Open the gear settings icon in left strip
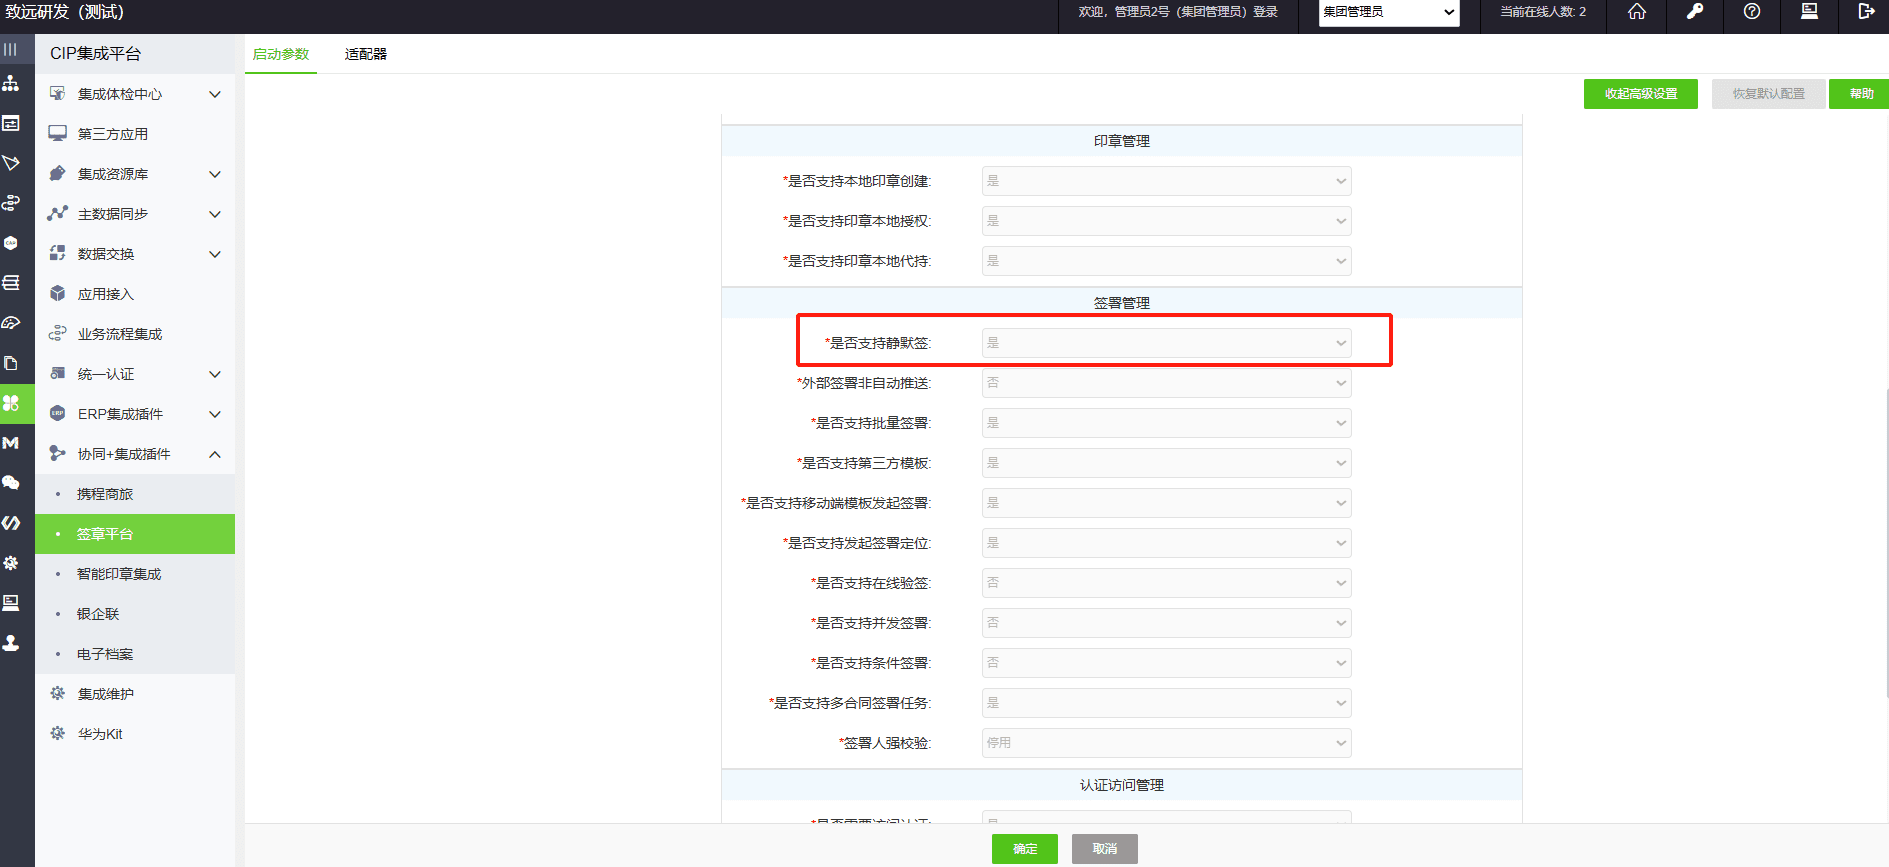The image size is (1889, 867). tap(11, 563)
